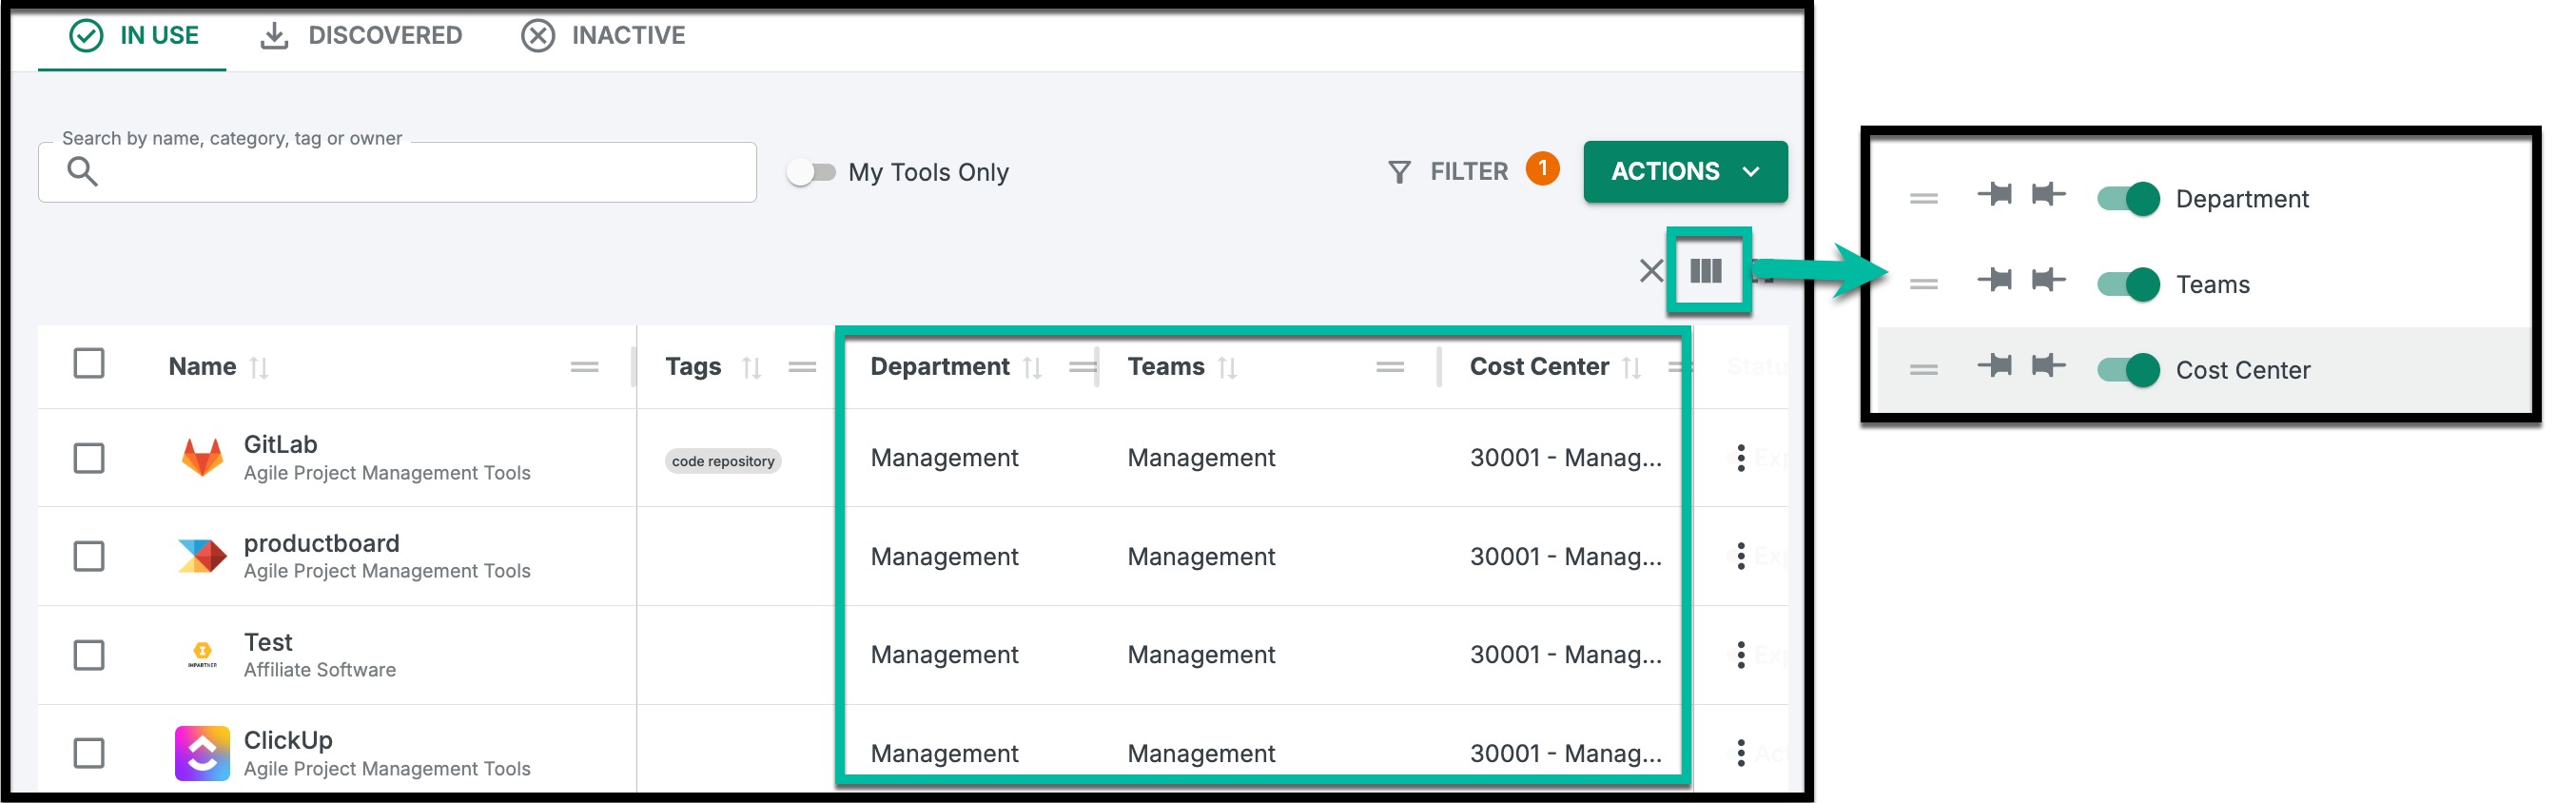Open kebab menu for GitLab row

point(1740,458)
